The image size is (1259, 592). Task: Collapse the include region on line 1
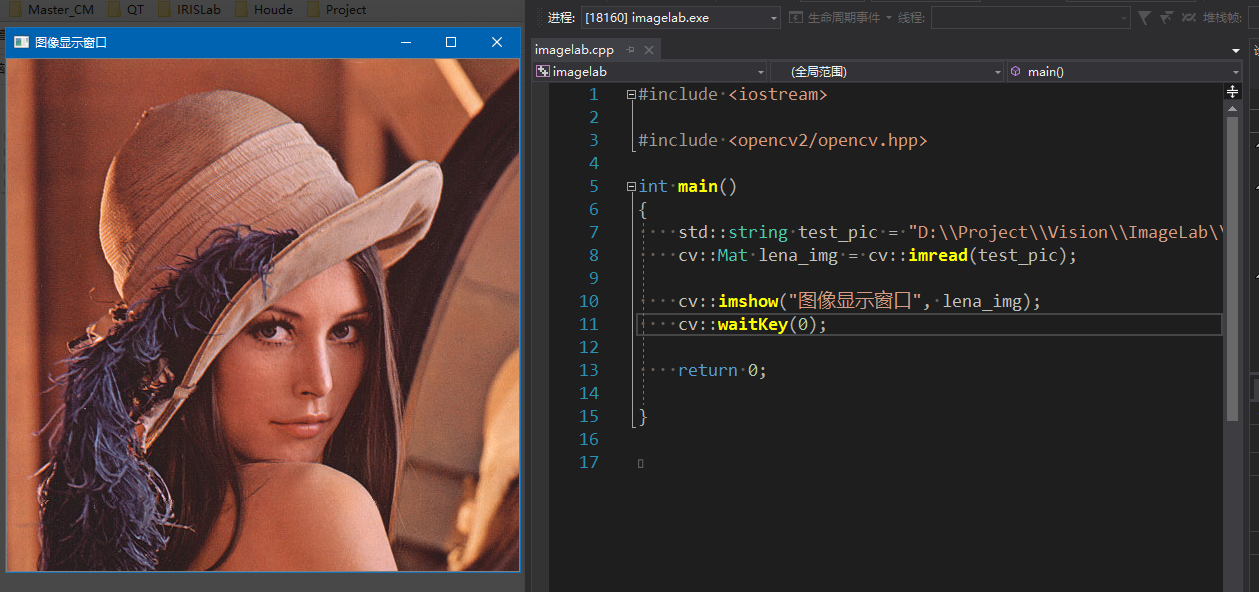pos(630,93)
